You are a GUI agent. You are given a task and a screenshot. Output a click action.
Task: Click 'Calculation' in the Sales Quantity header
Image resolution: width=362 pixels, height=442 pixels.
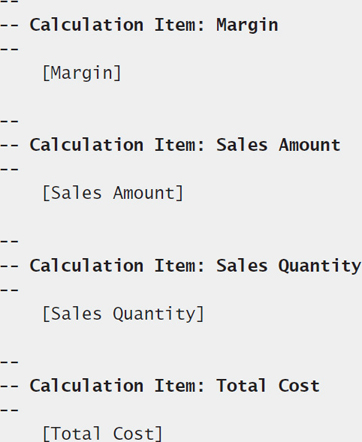click(x=87, y=266)
